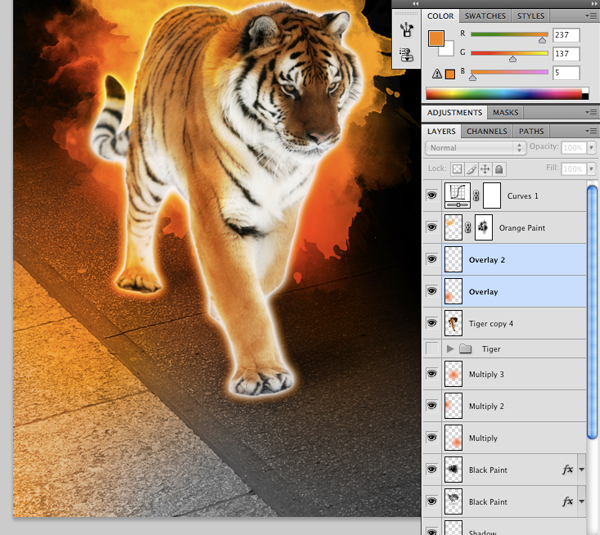Switch to the Channels tab
Screen dimensions: 600x535
point(486,131)
